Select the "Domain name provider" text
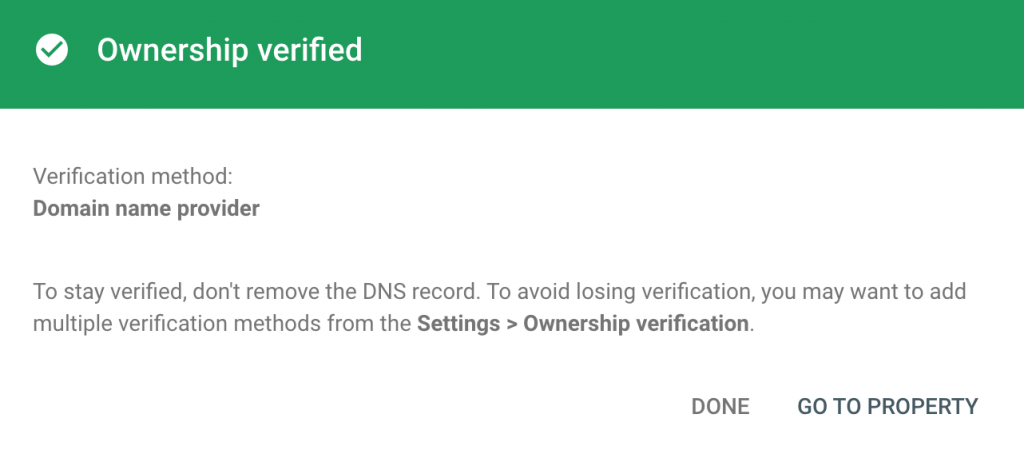Screen dimensions: 1024x454 (x=146, y=209)
